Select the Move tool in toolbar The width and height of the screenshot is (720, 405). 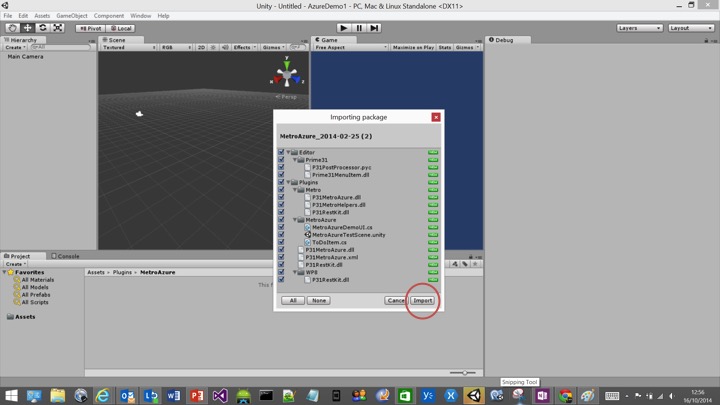click(28, 28)
